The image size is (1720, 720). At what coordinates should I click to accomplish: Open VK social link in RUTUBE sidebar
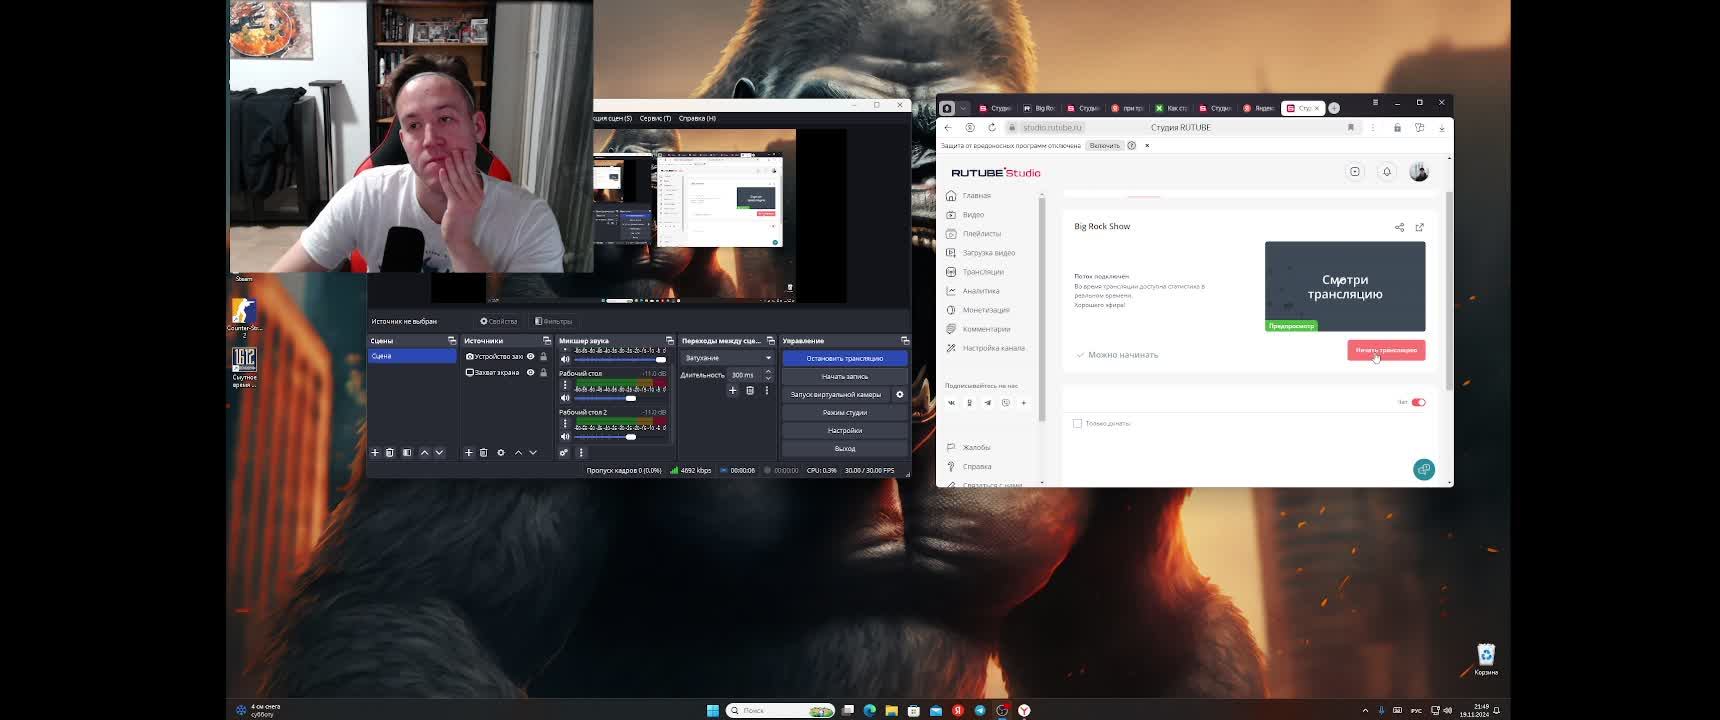(951, 403)
